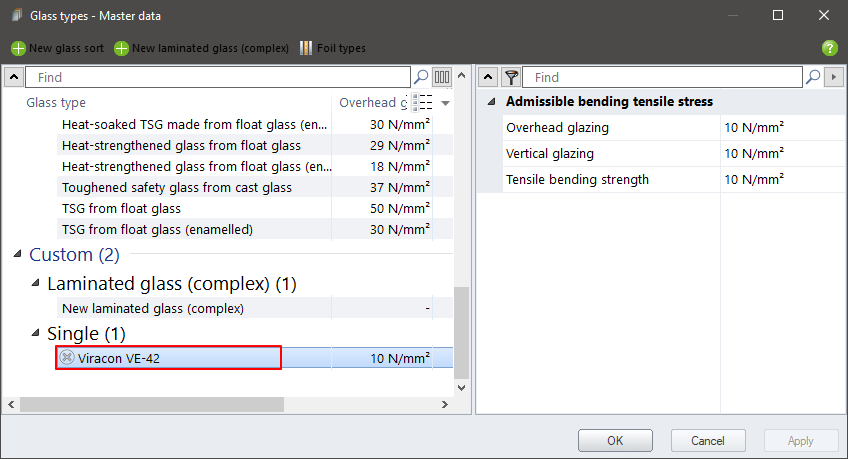Click the New glass sort plus icon

(x=18, y=48)
